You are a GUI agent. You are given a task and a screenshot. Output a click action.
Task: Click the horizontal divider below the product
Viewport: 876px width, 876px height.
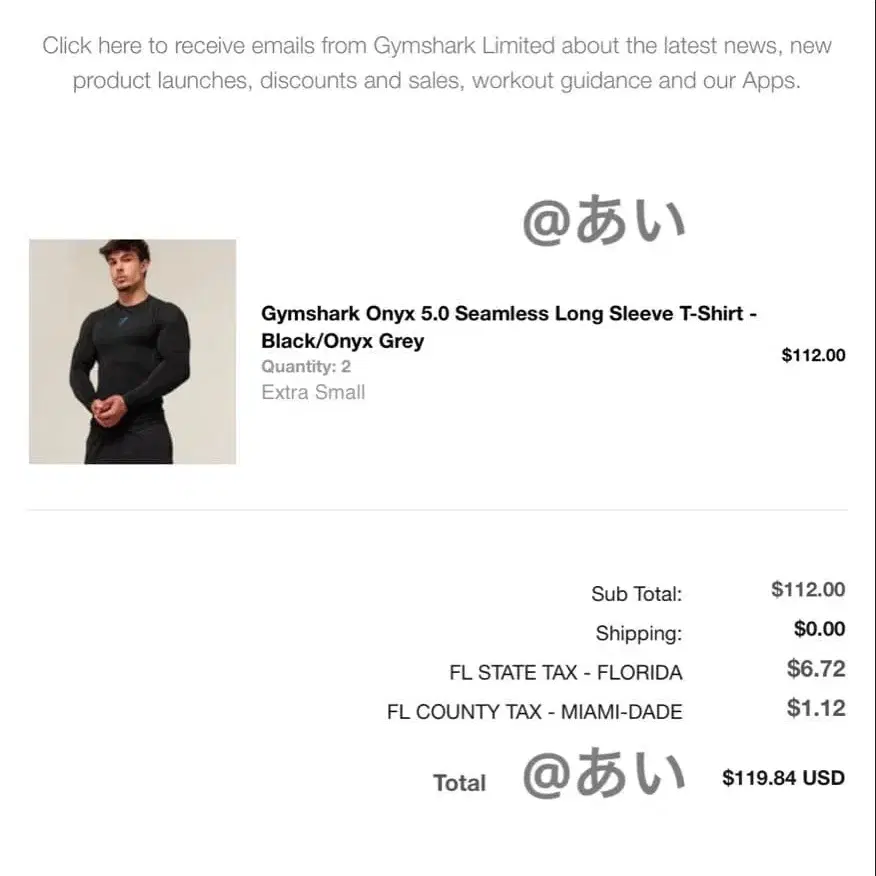coord(437,510)
